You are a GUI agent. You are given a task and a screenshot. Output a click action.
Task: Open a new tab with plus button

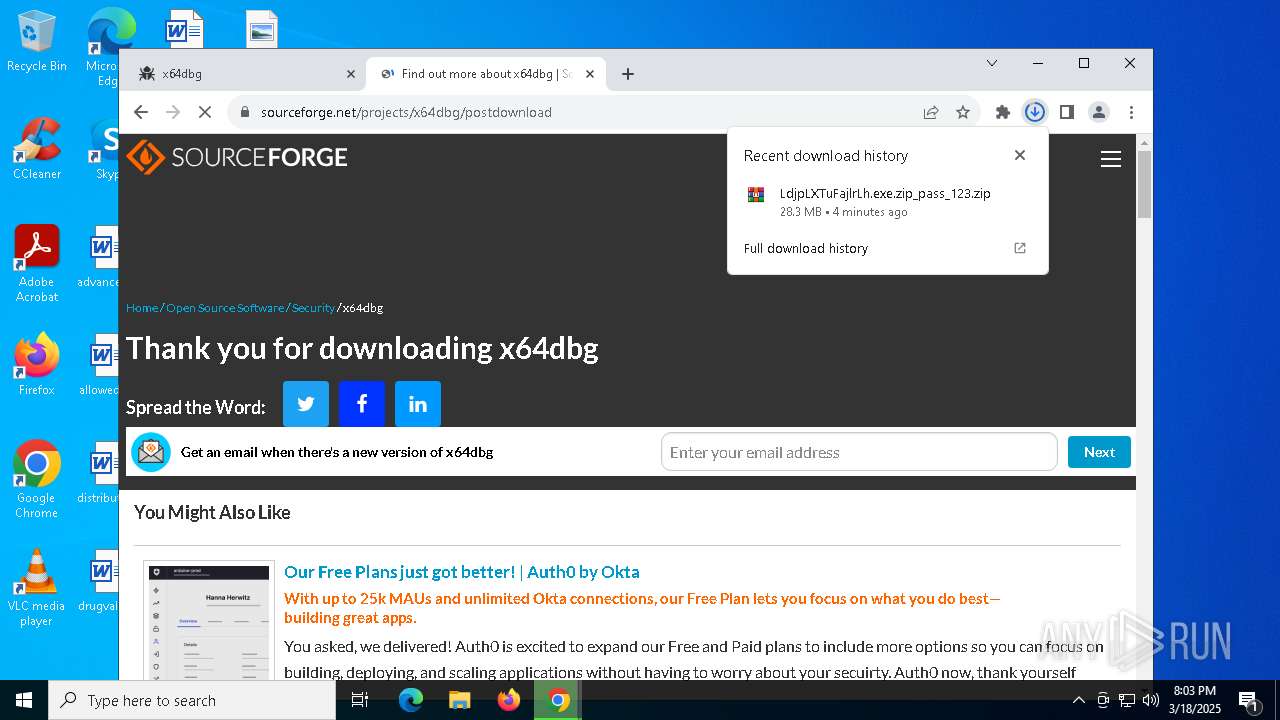(x=628, y=74)
